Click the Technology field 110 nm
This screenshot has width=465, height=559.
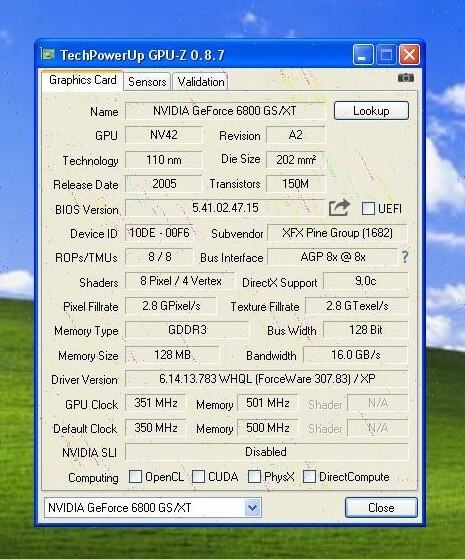(164, 159)
